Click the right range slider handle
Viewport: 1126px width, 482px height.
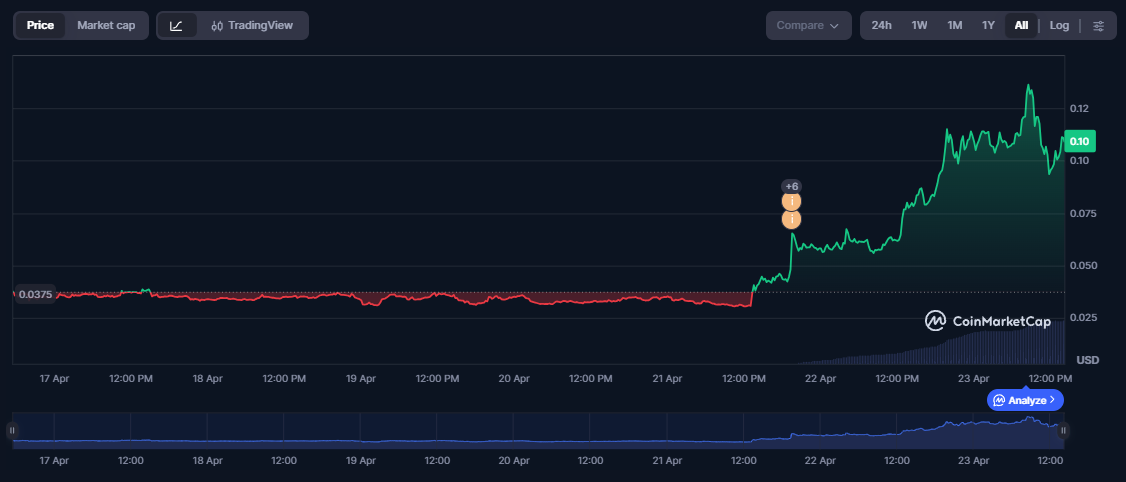click(1064, 431)
